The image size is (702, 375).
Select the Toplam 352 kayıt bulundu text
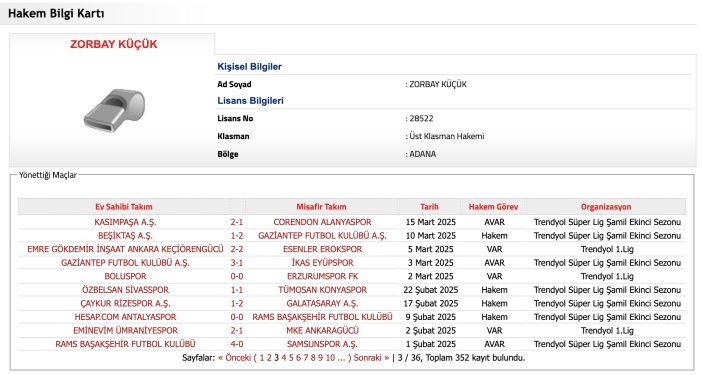[475, 358]
